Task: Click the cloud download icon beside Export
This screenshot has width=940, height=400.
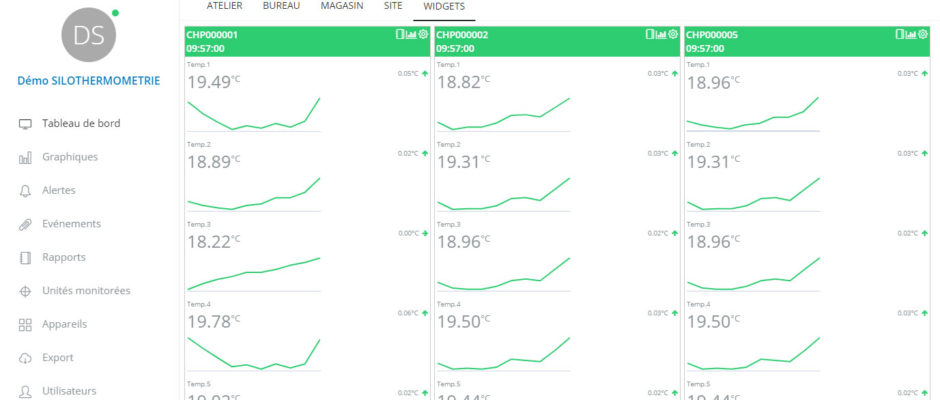Action: [25, 359]
